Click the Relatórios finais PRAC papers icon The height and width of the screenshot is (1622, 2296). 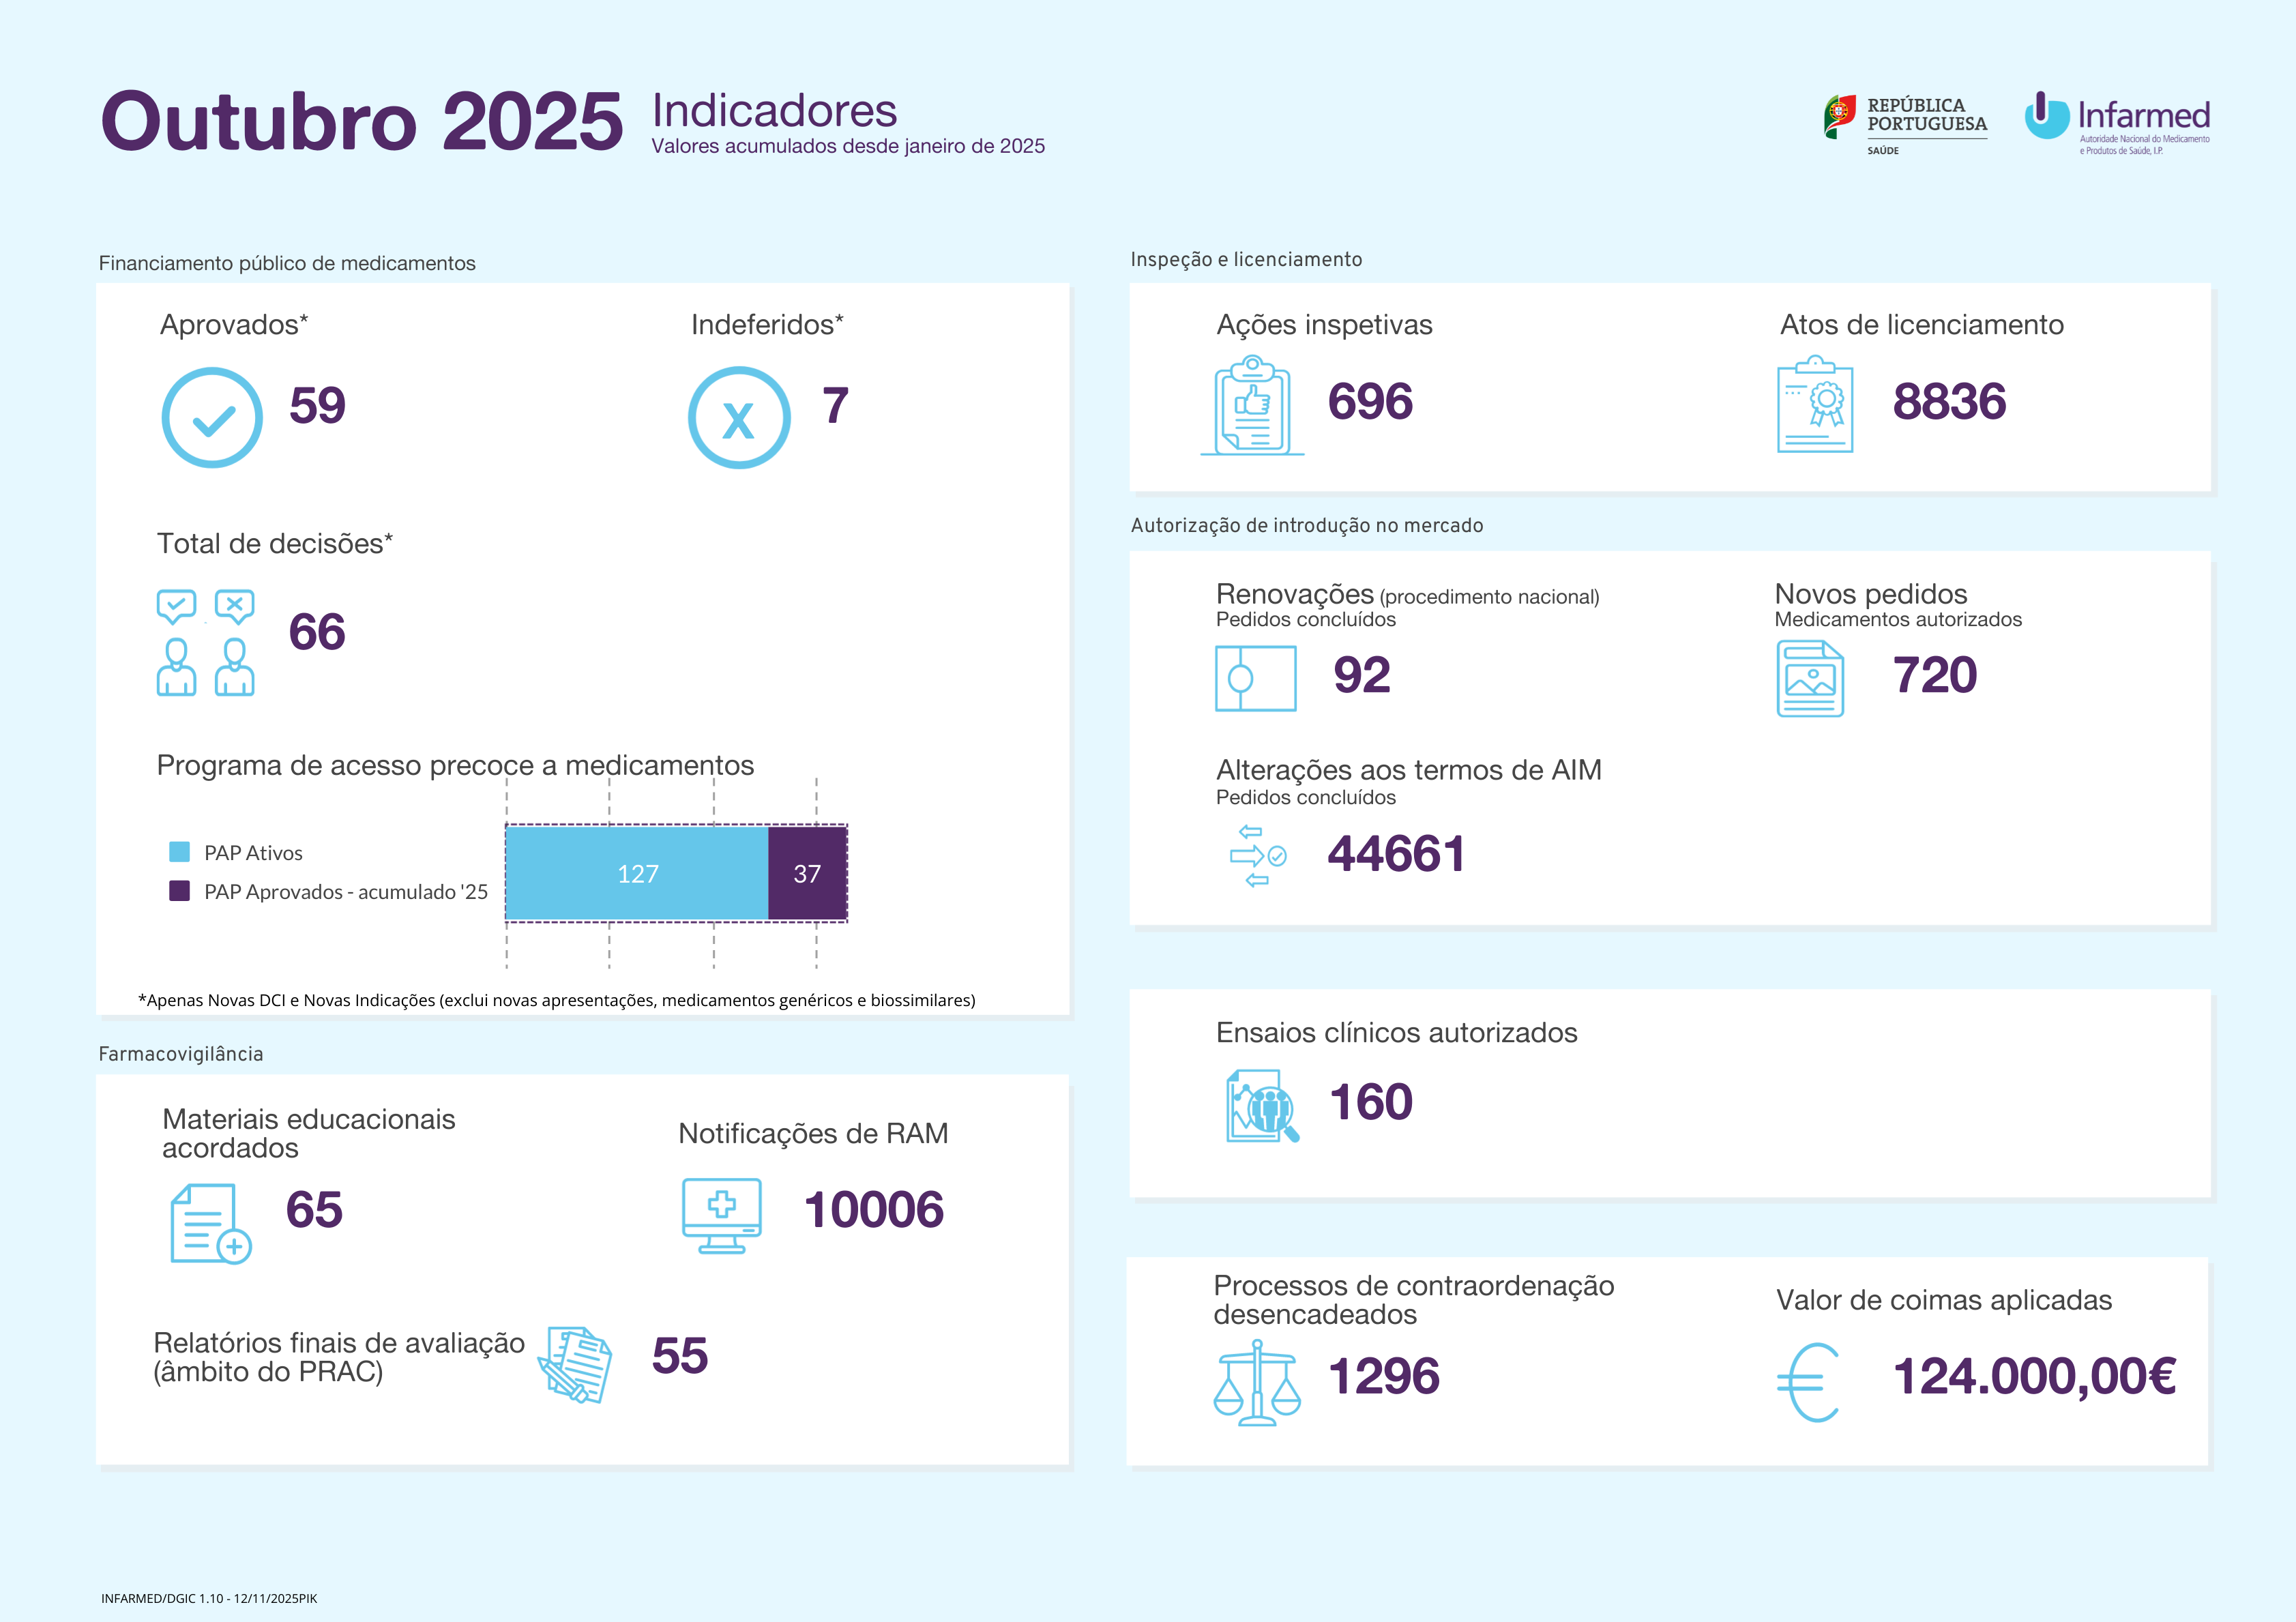point(576,1364)
